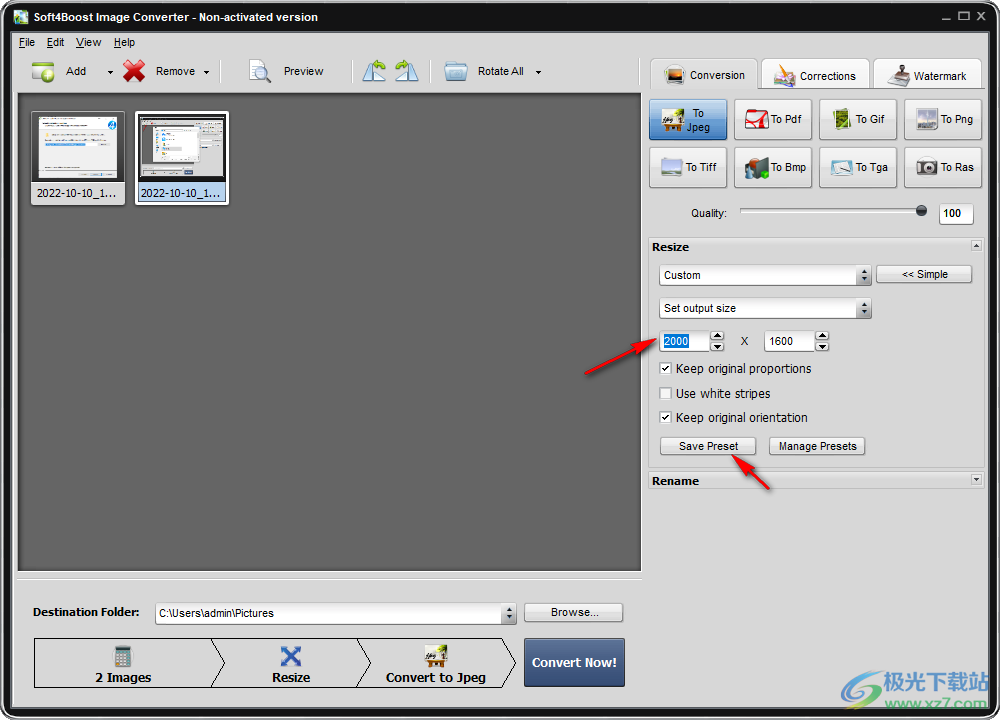The image size is (1000, 720).
Task: Click the << Simple button
Action: click(924, 274)
